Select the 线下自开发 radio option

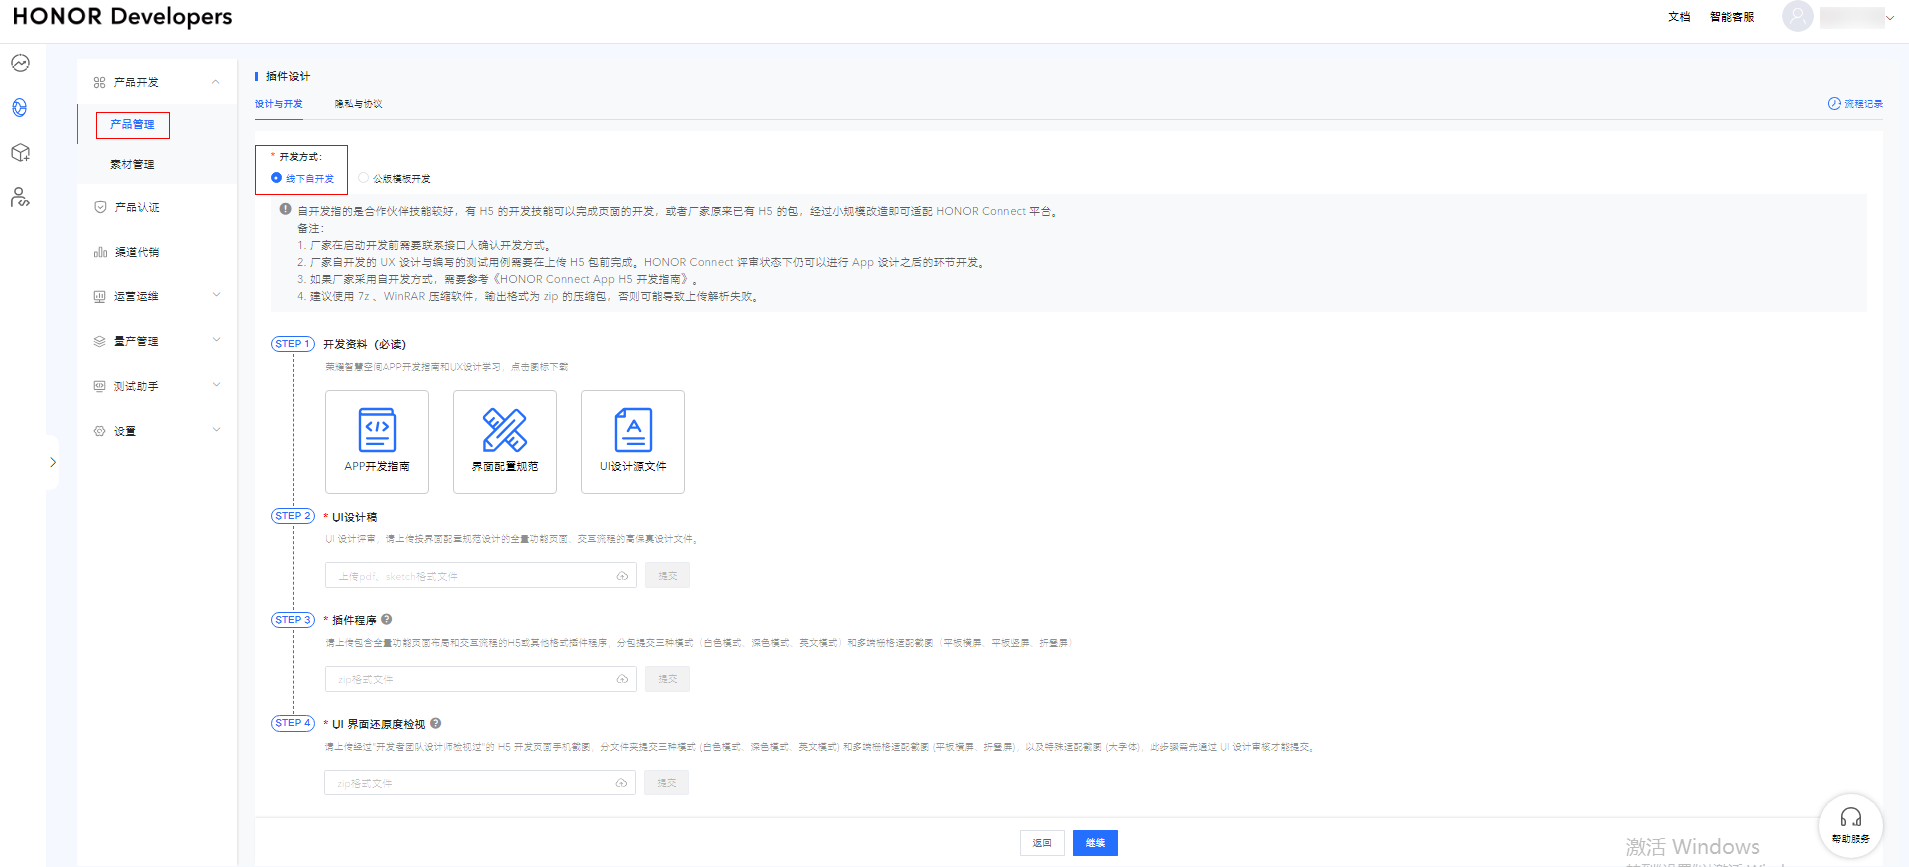tap(277, 178)
